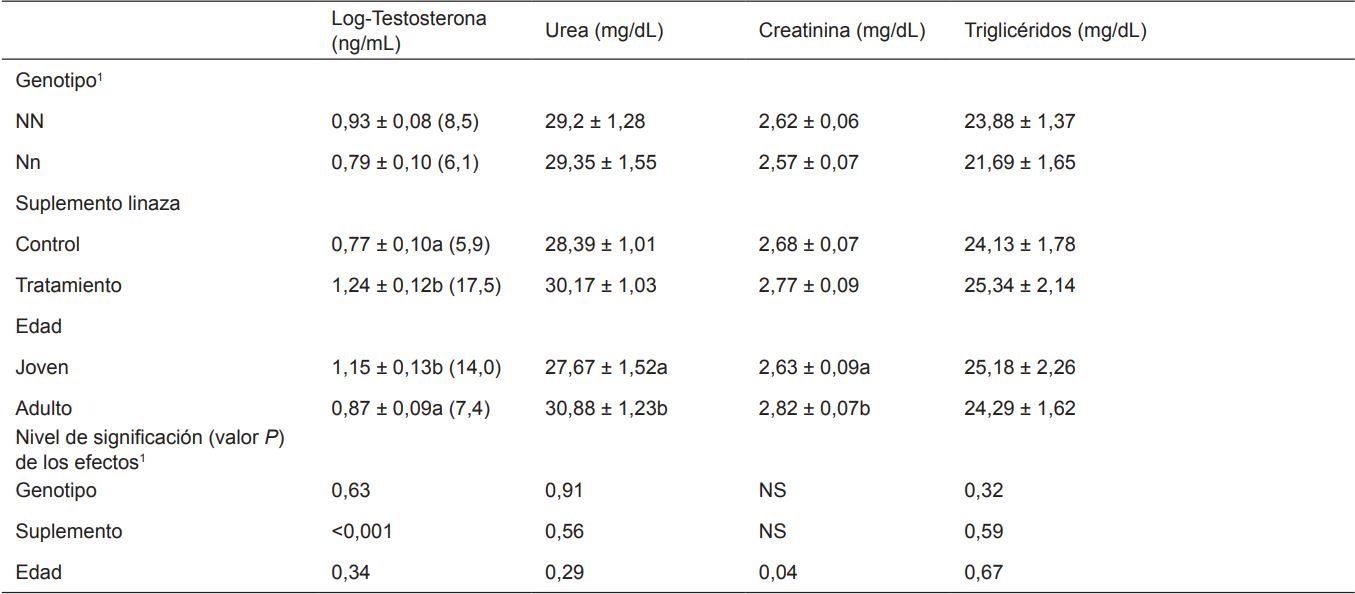The height and width of the screenshot is (594, 1355).
Task: Select the Joven row label
Action: [42, 367]
